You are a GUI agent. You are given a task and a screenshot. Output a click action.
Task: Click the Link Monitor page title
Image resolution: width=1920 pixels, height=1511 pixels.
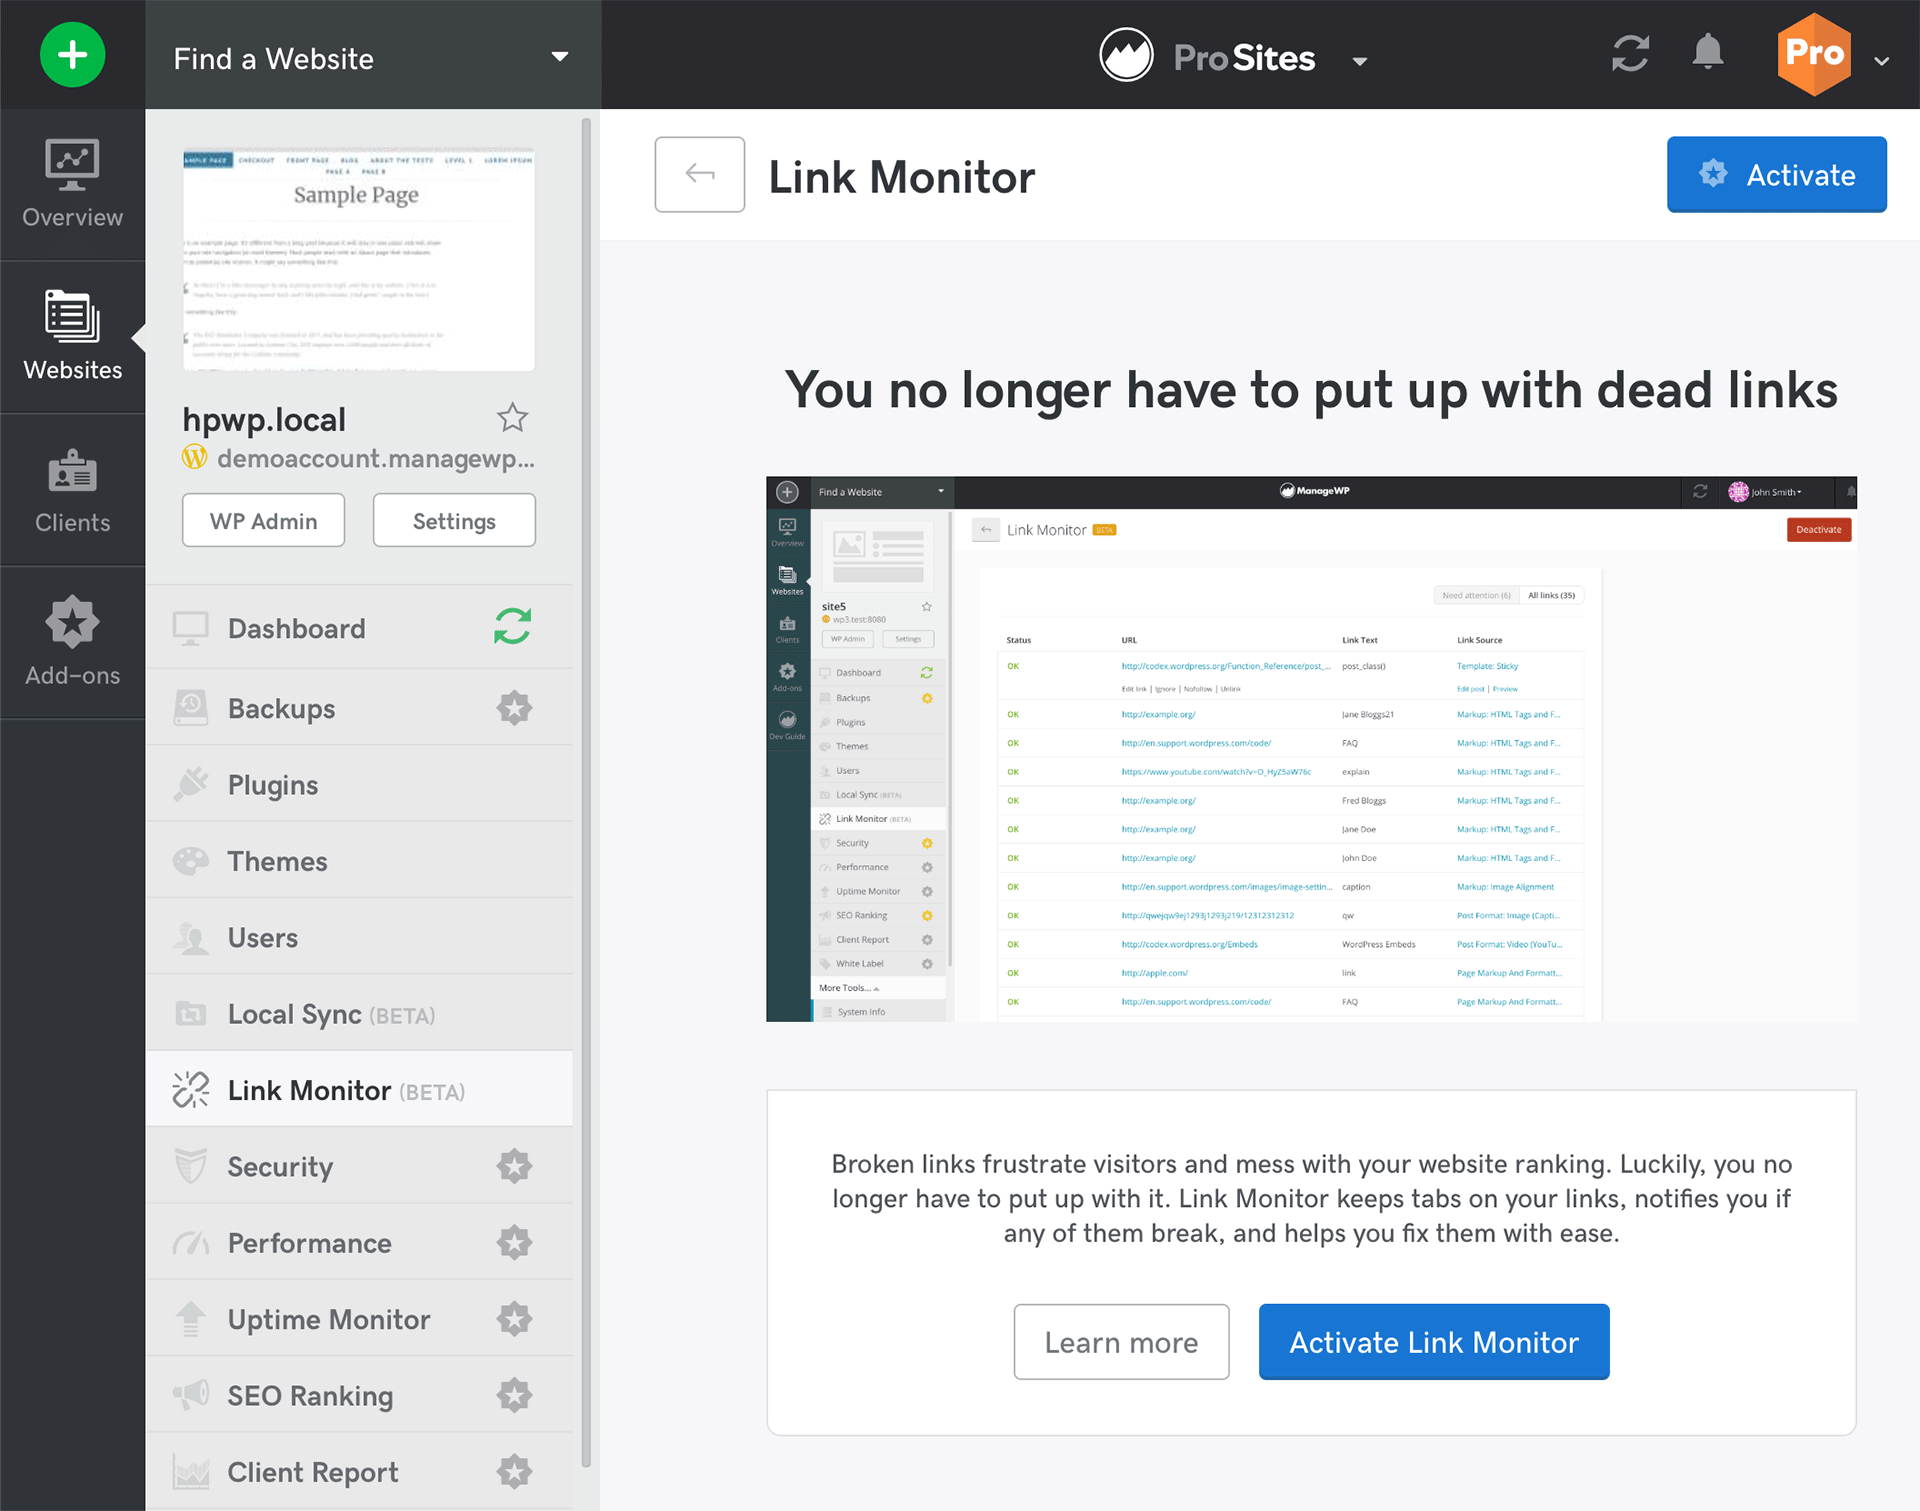[901, 177]
